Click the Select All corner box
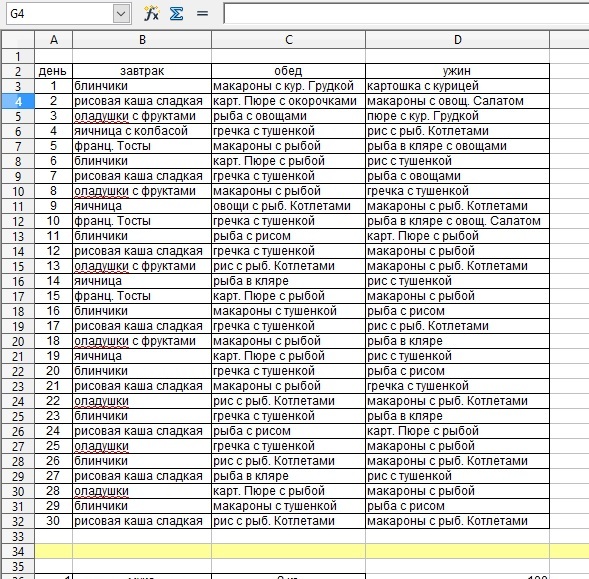Image resolution: width=589 pixels, height=579 pixels. [x=18, y=39]
